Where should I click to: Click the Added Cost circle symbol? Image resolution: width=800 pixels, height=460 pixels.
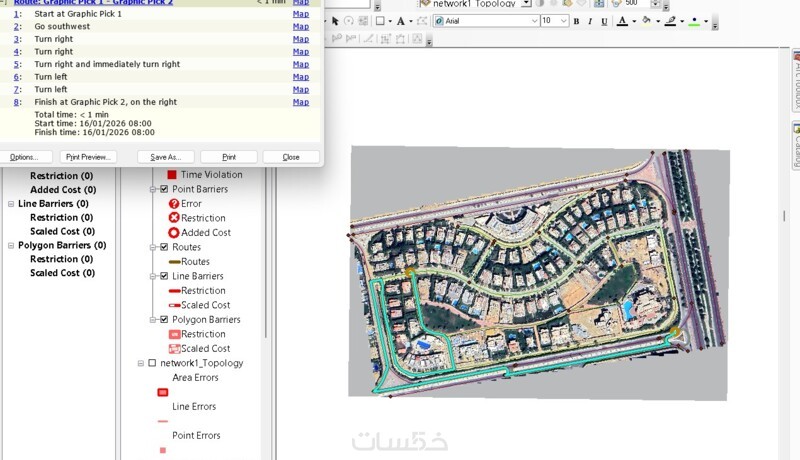[x=173, y=233]
